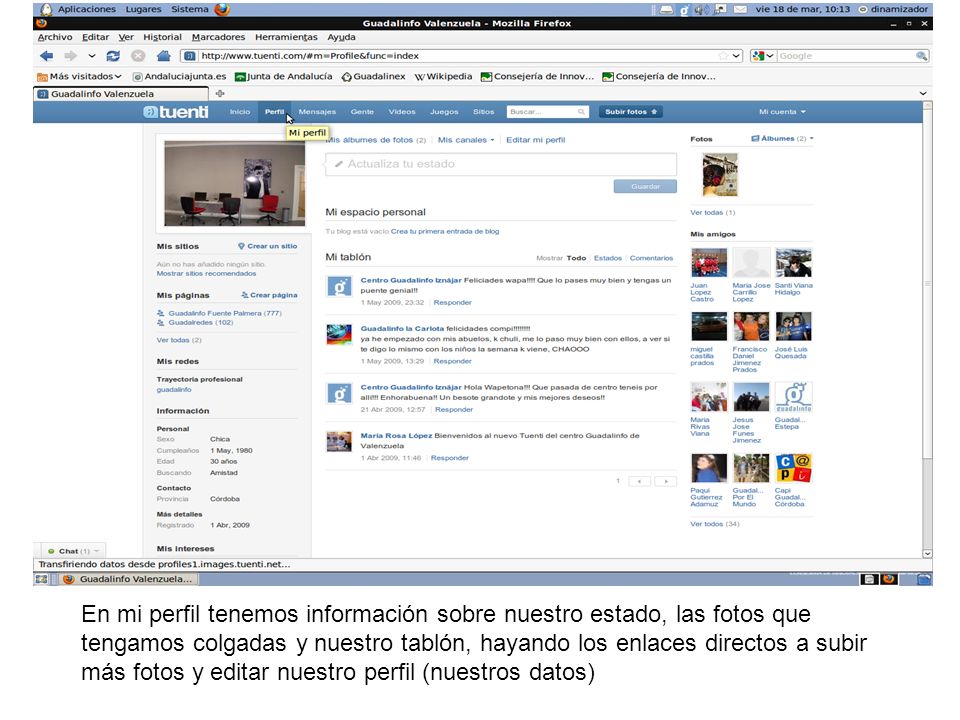
Task: Open Capi Guadal... Córdoba friend icon
Action: point(793,468)
